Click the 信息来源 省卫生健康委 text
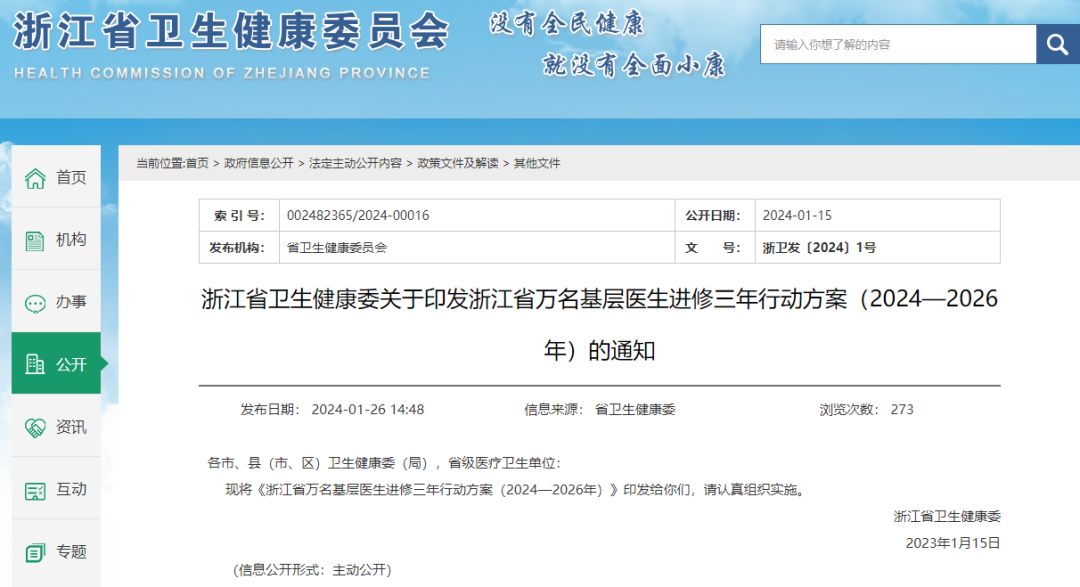The height and width of the screenshot is (587, 1080). [x=600, y=409]
